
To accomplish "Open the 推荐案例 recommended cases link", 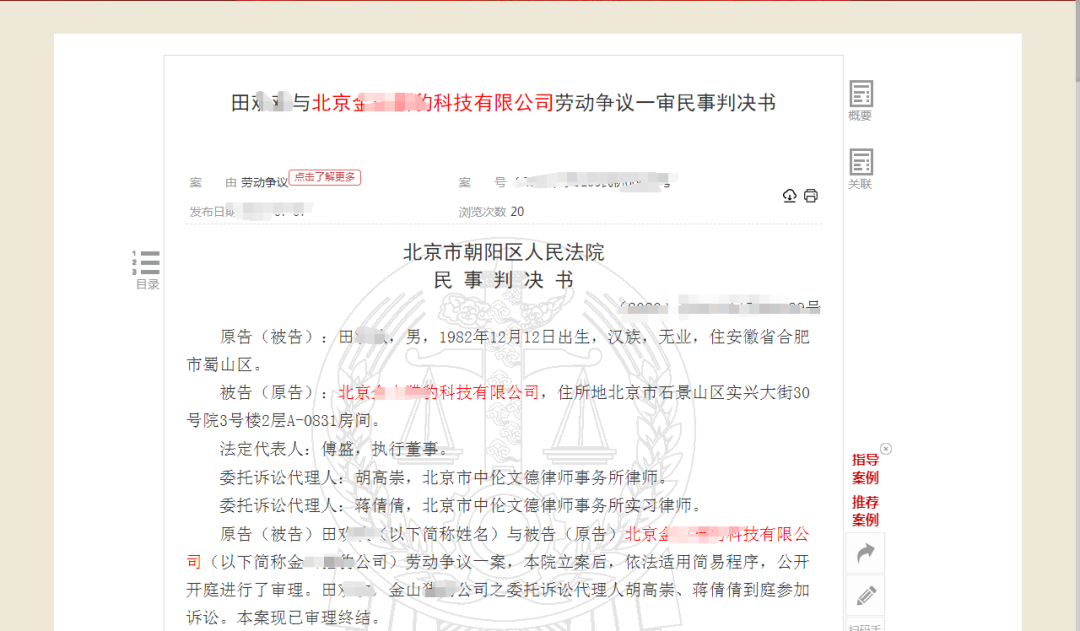I will click(x=865, y=510).
